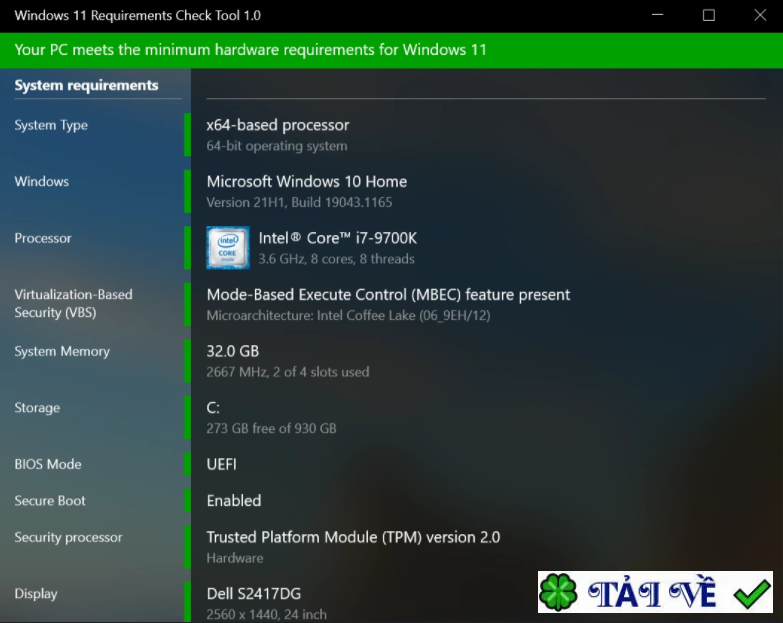Viewport: 783px width, 623px height.
Task: Click the Hardware text under TPM
Action: (235, 558)
